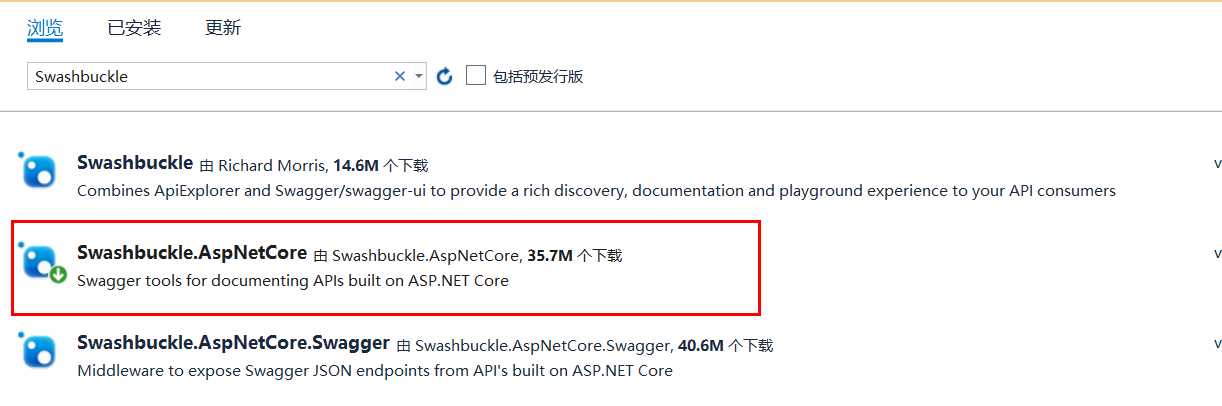The width and height of the screenshot is (1222, 406).
Task: Open the search history dropdown arrow
Action: tap(418, 76)
